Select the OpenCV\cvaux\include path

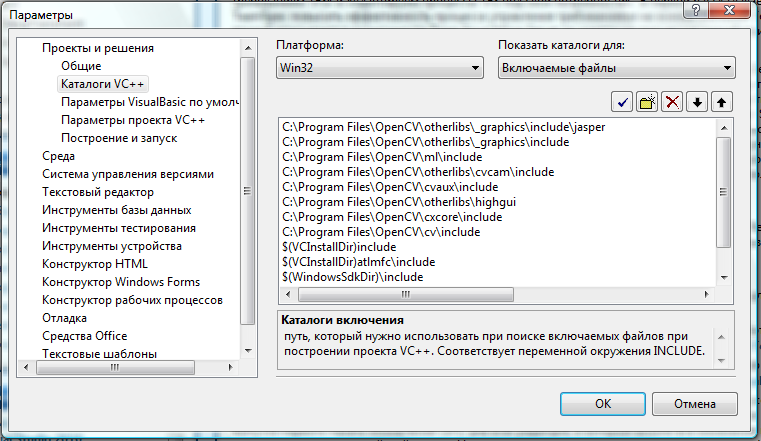(x=390, y=187)
